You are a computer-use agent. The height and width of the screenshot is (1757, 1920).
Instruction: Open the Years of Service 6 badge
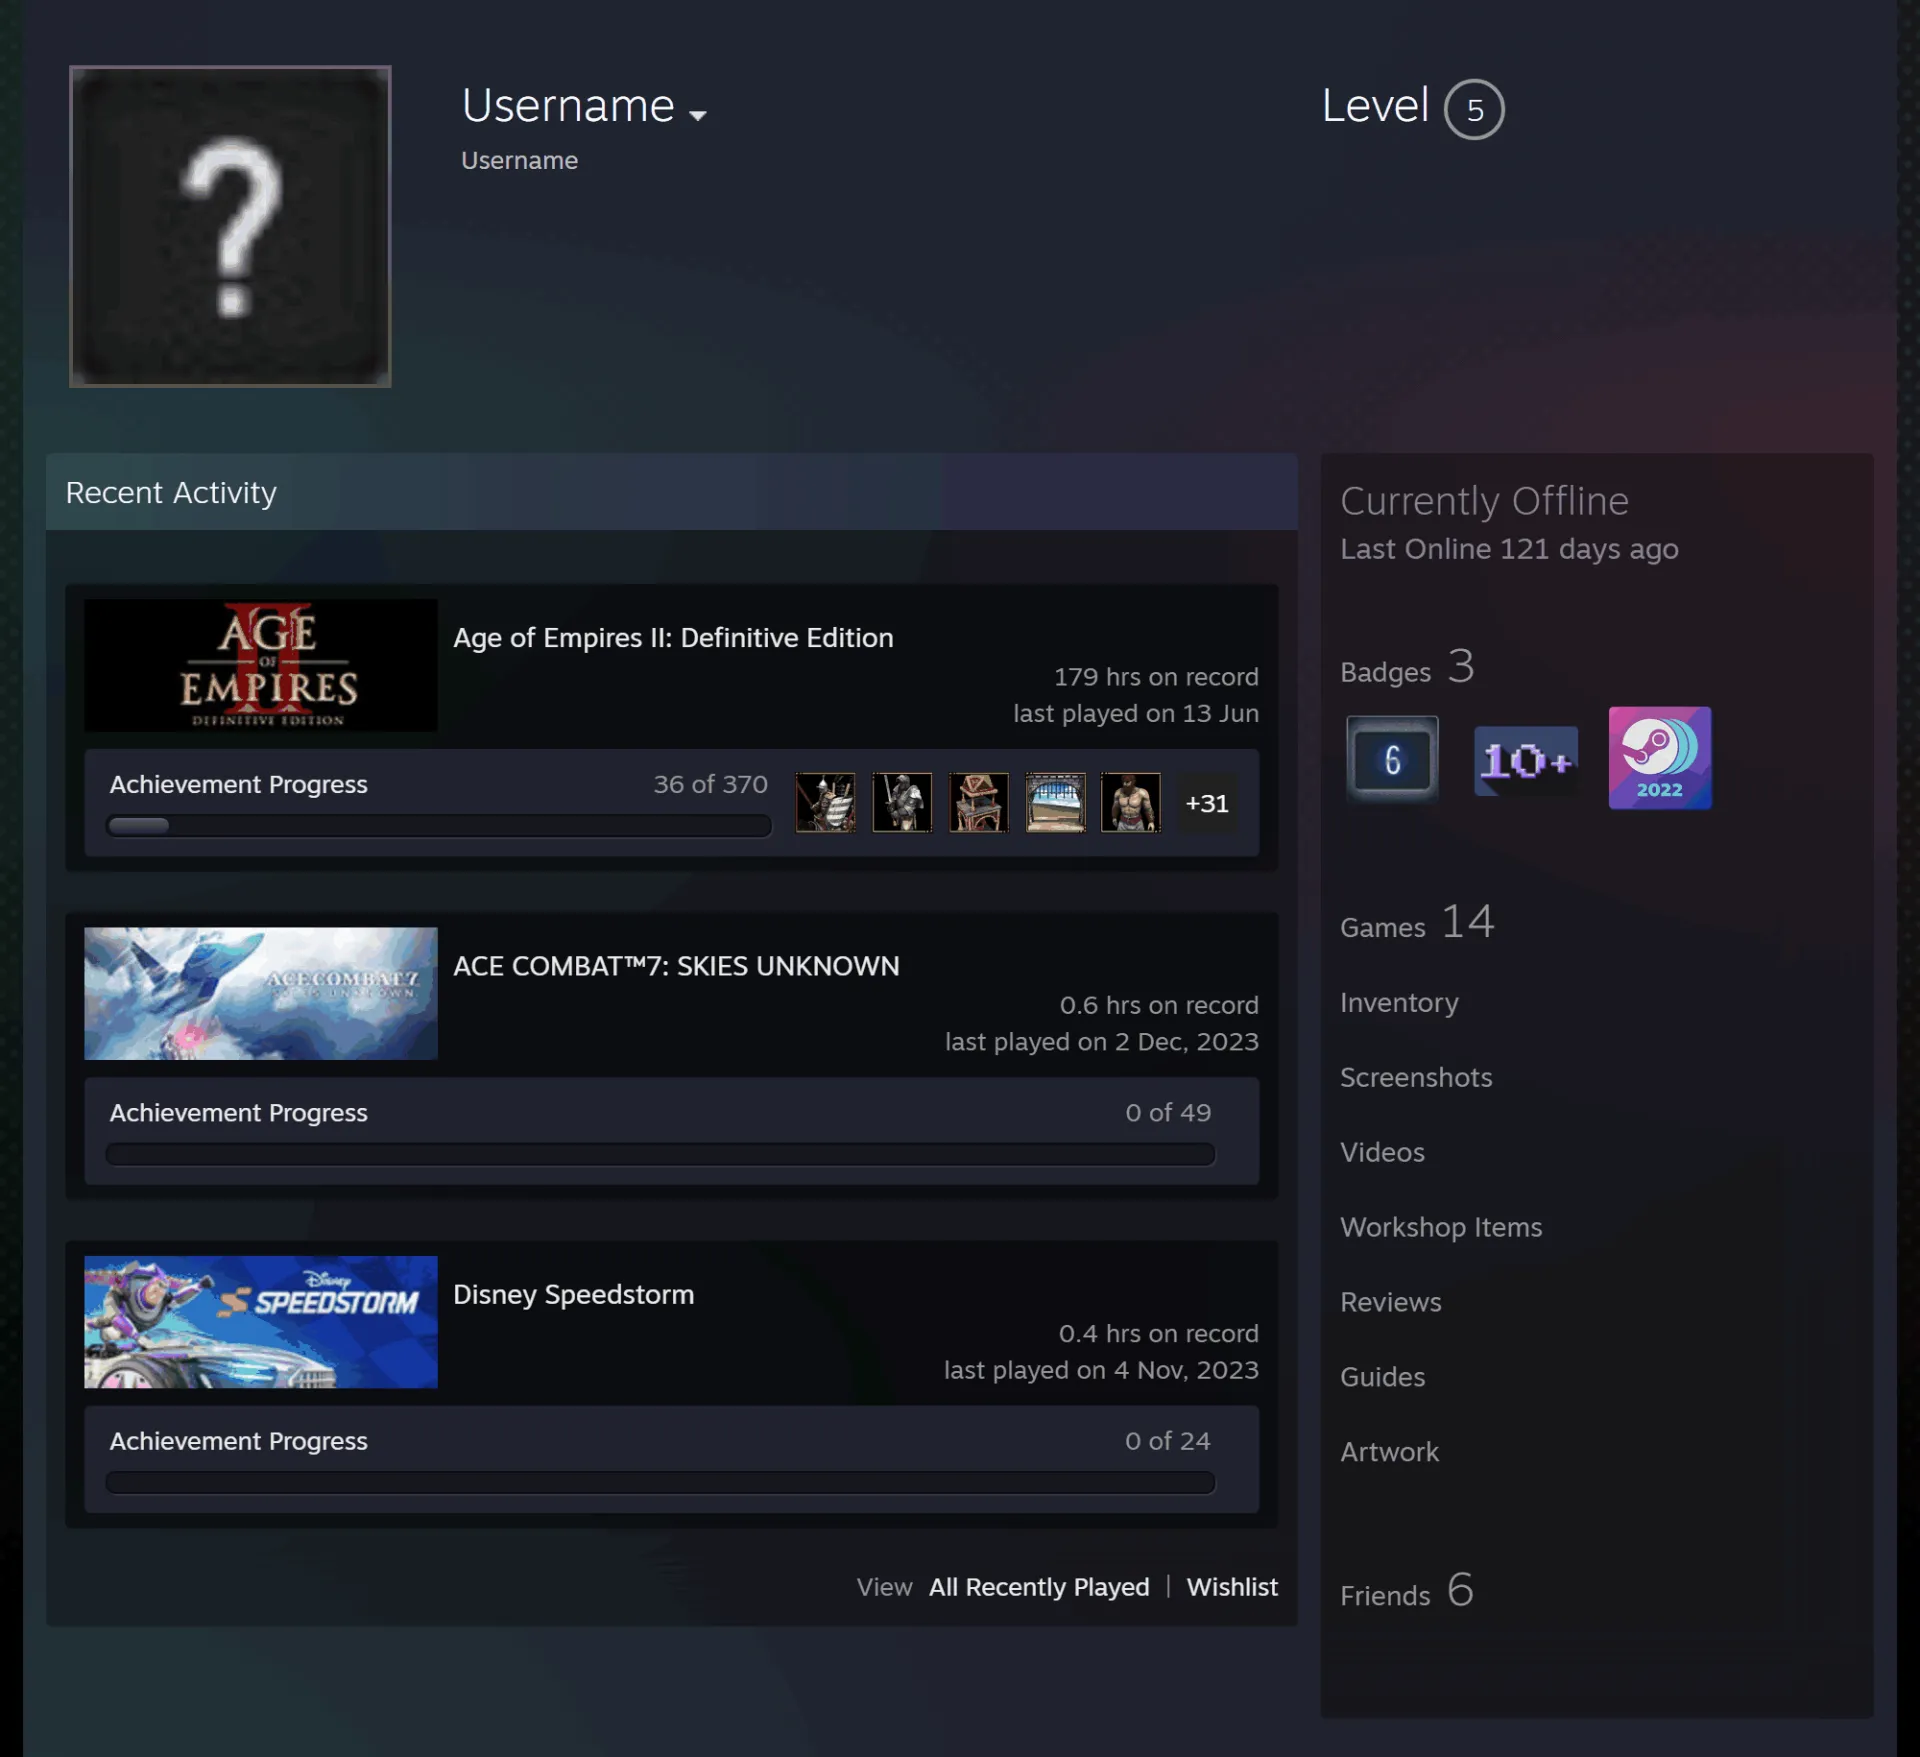pos(1392,759)
